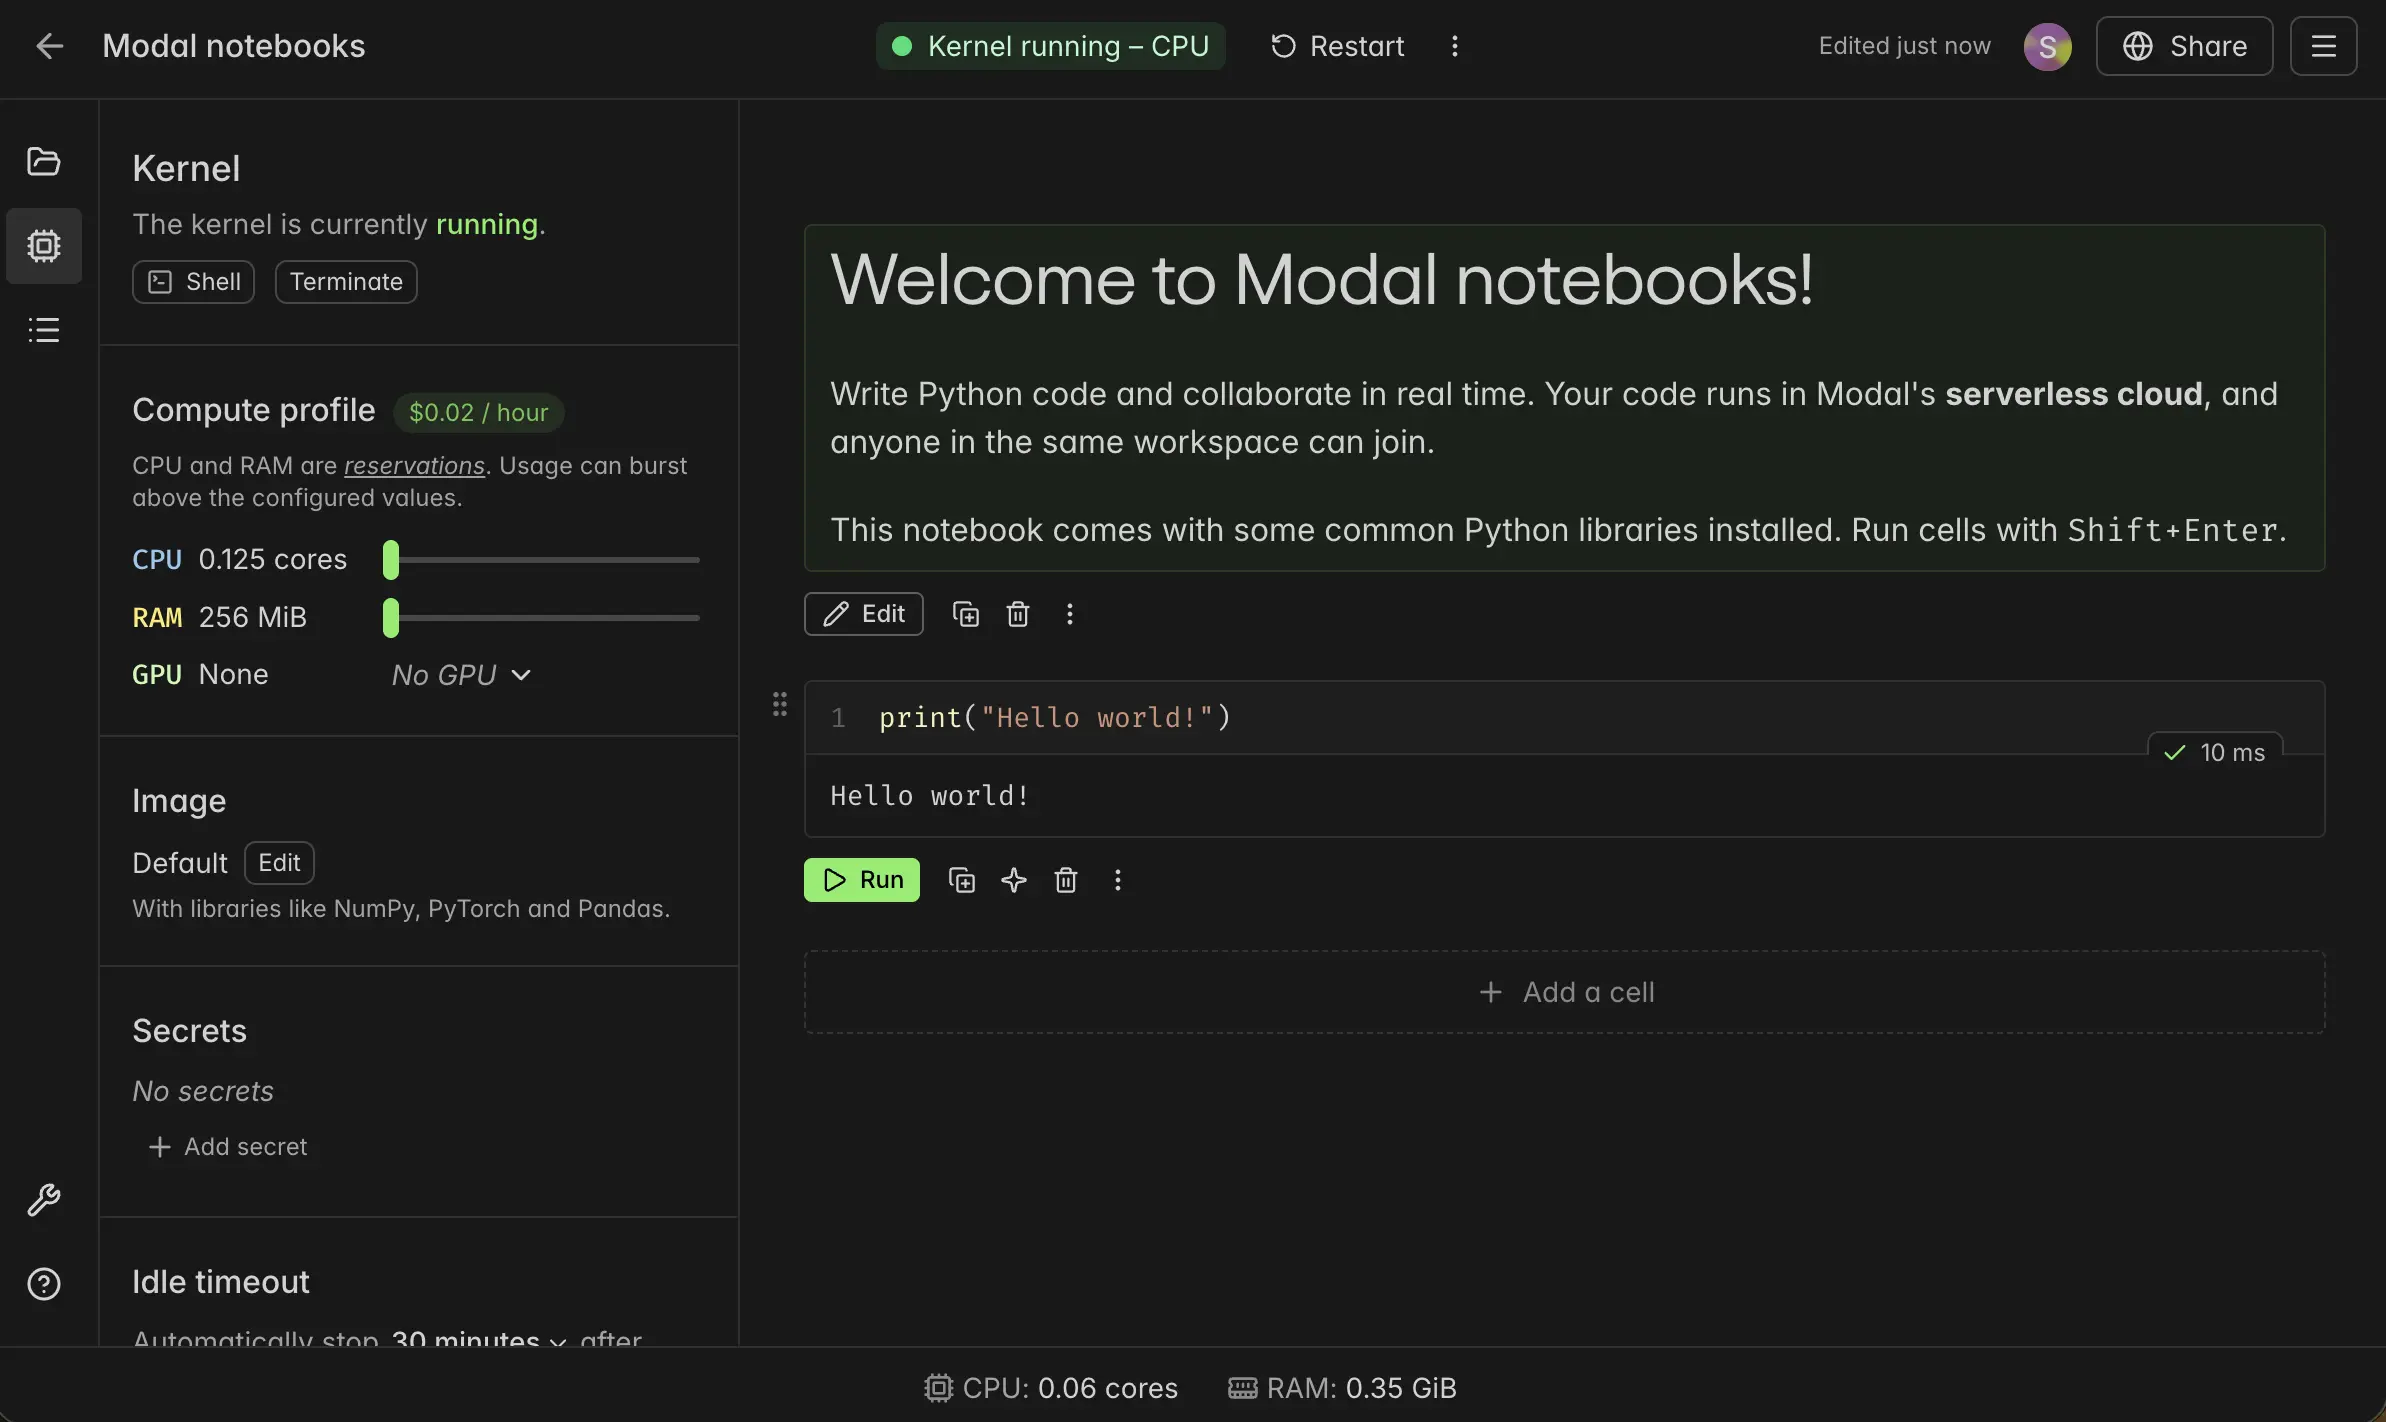
Task: Click the AI sparkle icon on code cell
Action: (1014, 880)
